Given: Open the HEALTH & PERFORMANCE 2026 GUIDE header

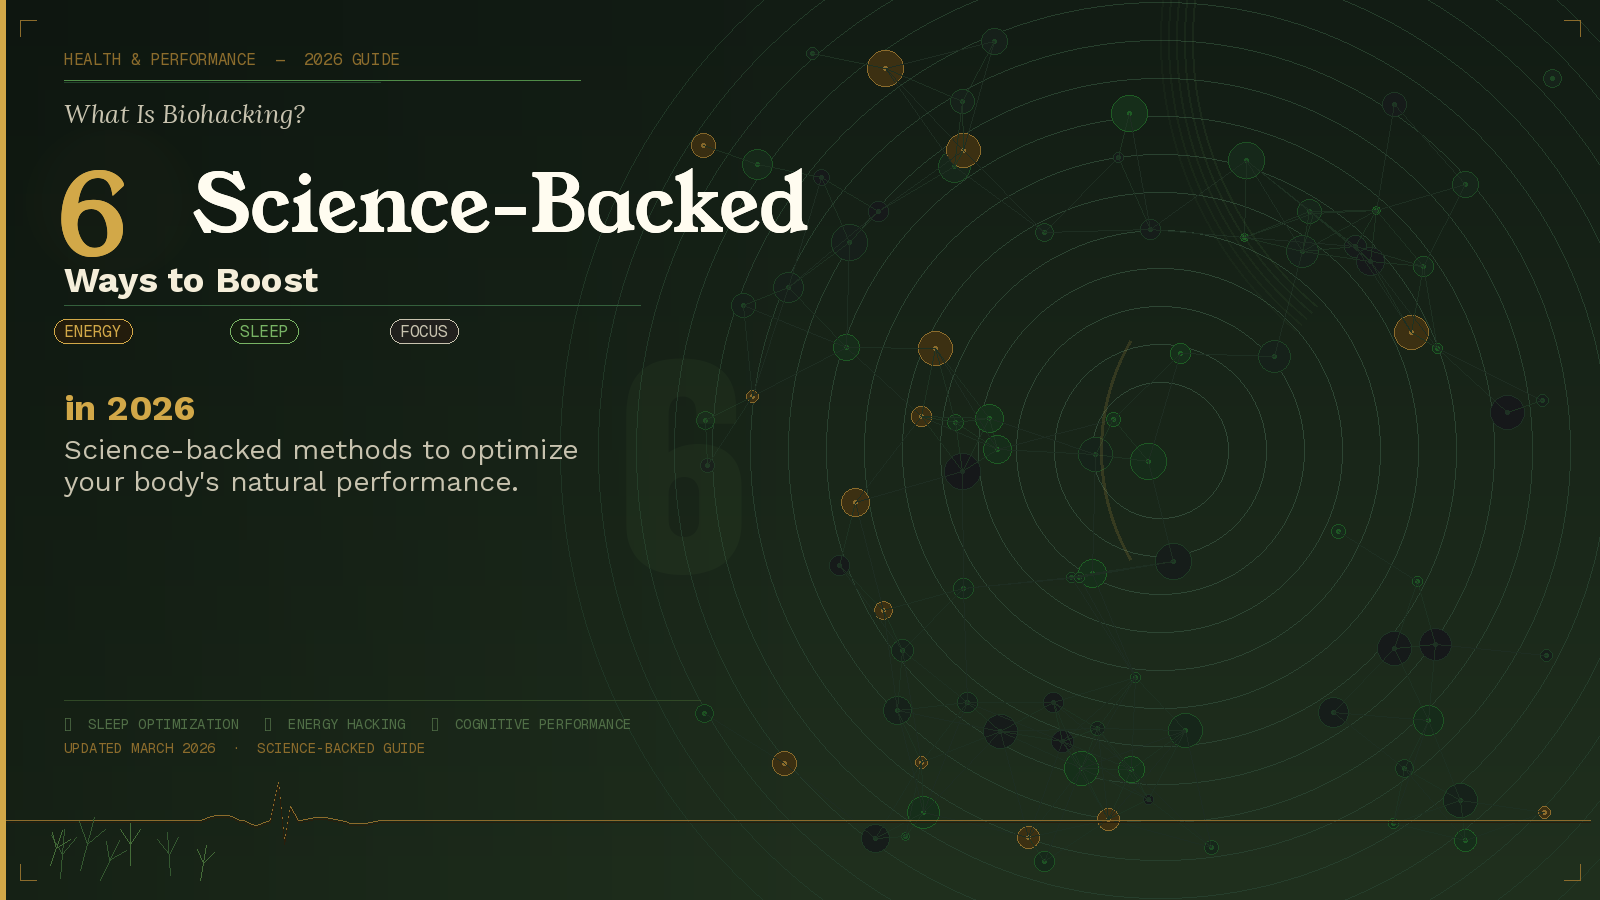Looking at the screenshot, I should pyautogui.click(x=231, y=59).
